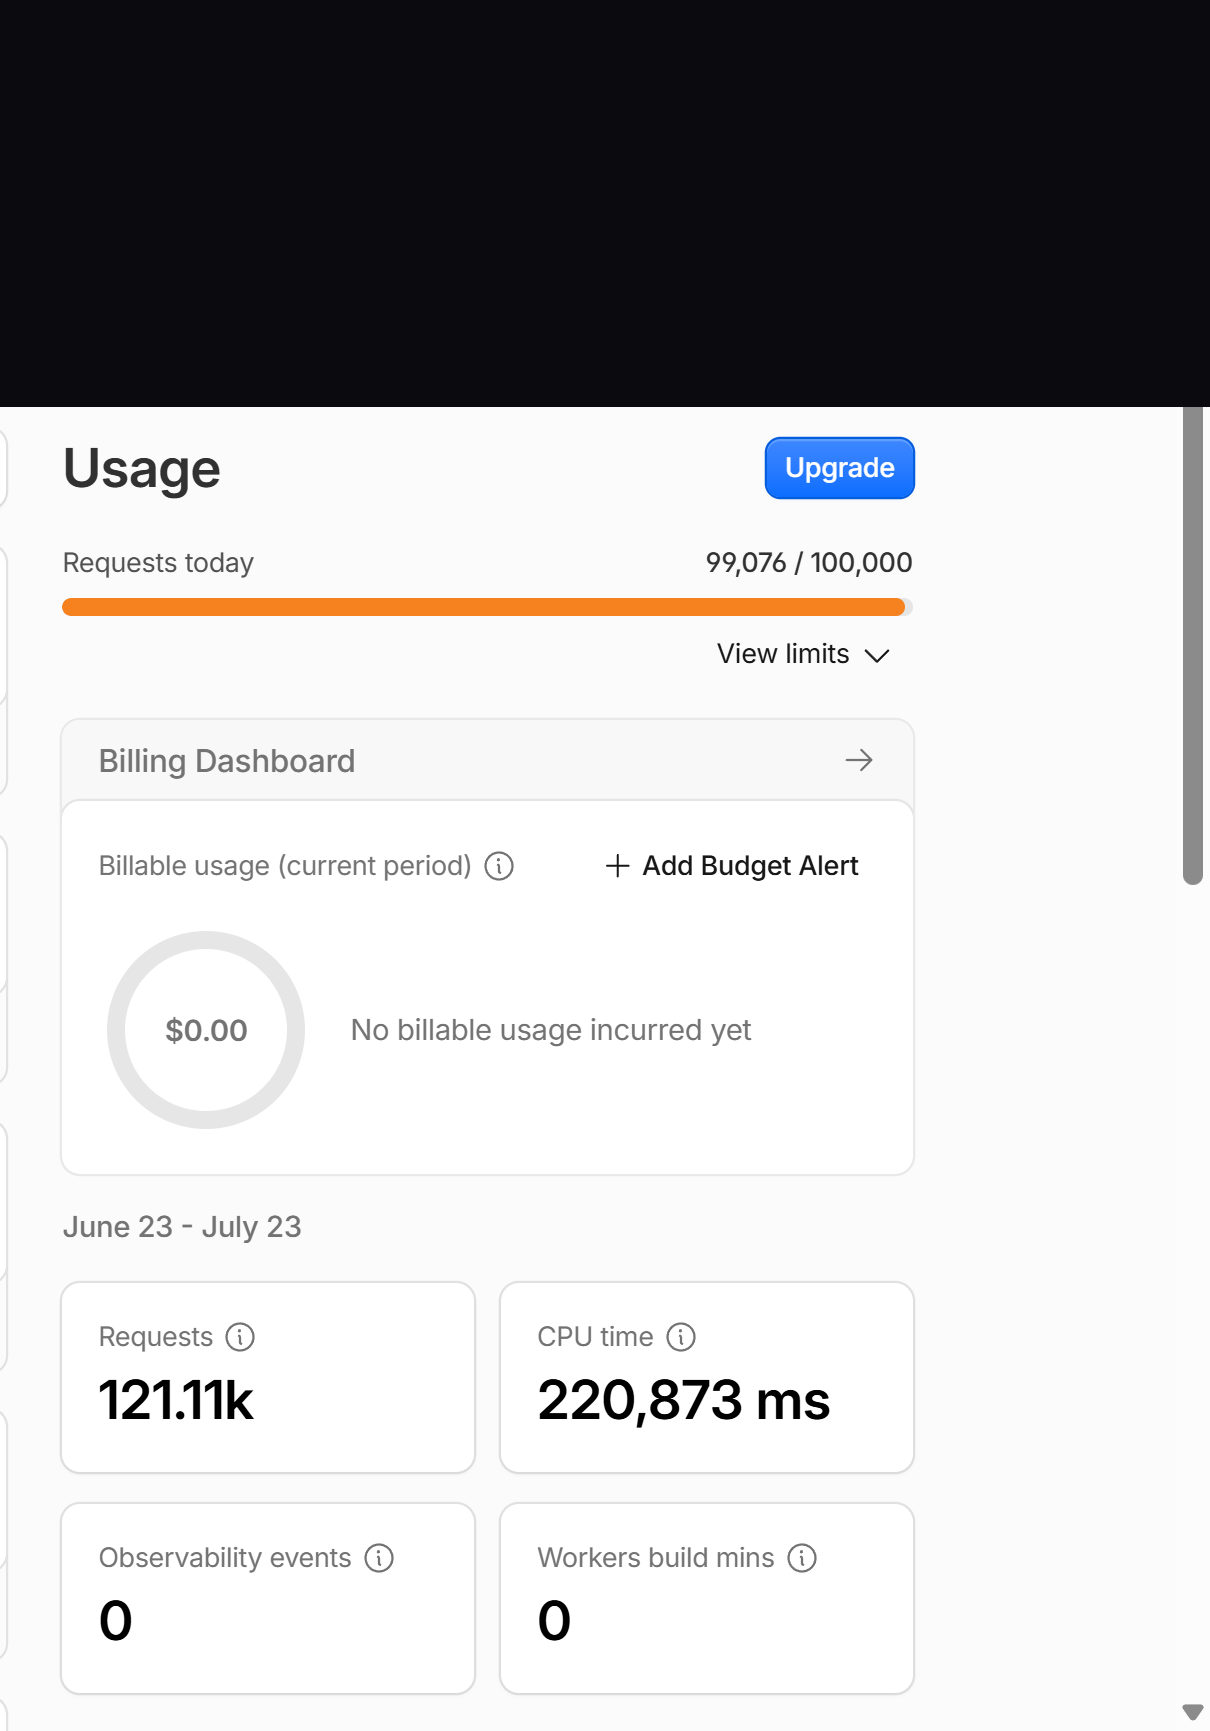This screenshot has width=1210, height=1731.
Task: Click the $0.00 billable usage ring
Action: coord(206,1030)
